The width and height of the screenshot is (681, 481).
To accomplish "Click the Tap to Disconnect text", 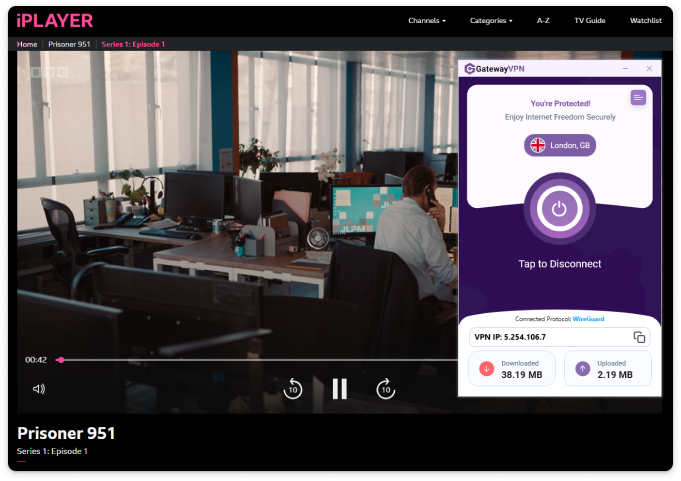I will [559, 264].
